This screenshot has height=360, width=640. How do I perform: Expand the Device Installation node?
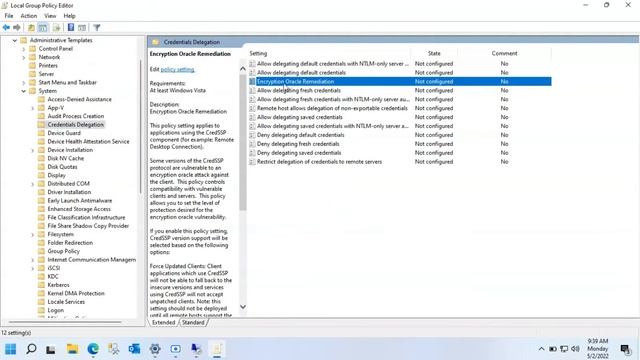pyautogui.click(x=33, y=150)
